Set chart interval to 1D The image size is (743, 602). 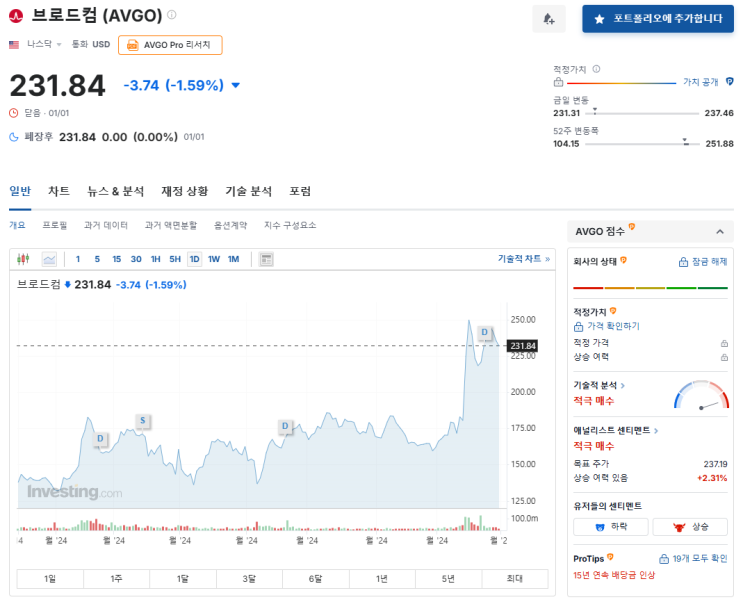pos(194,259)
